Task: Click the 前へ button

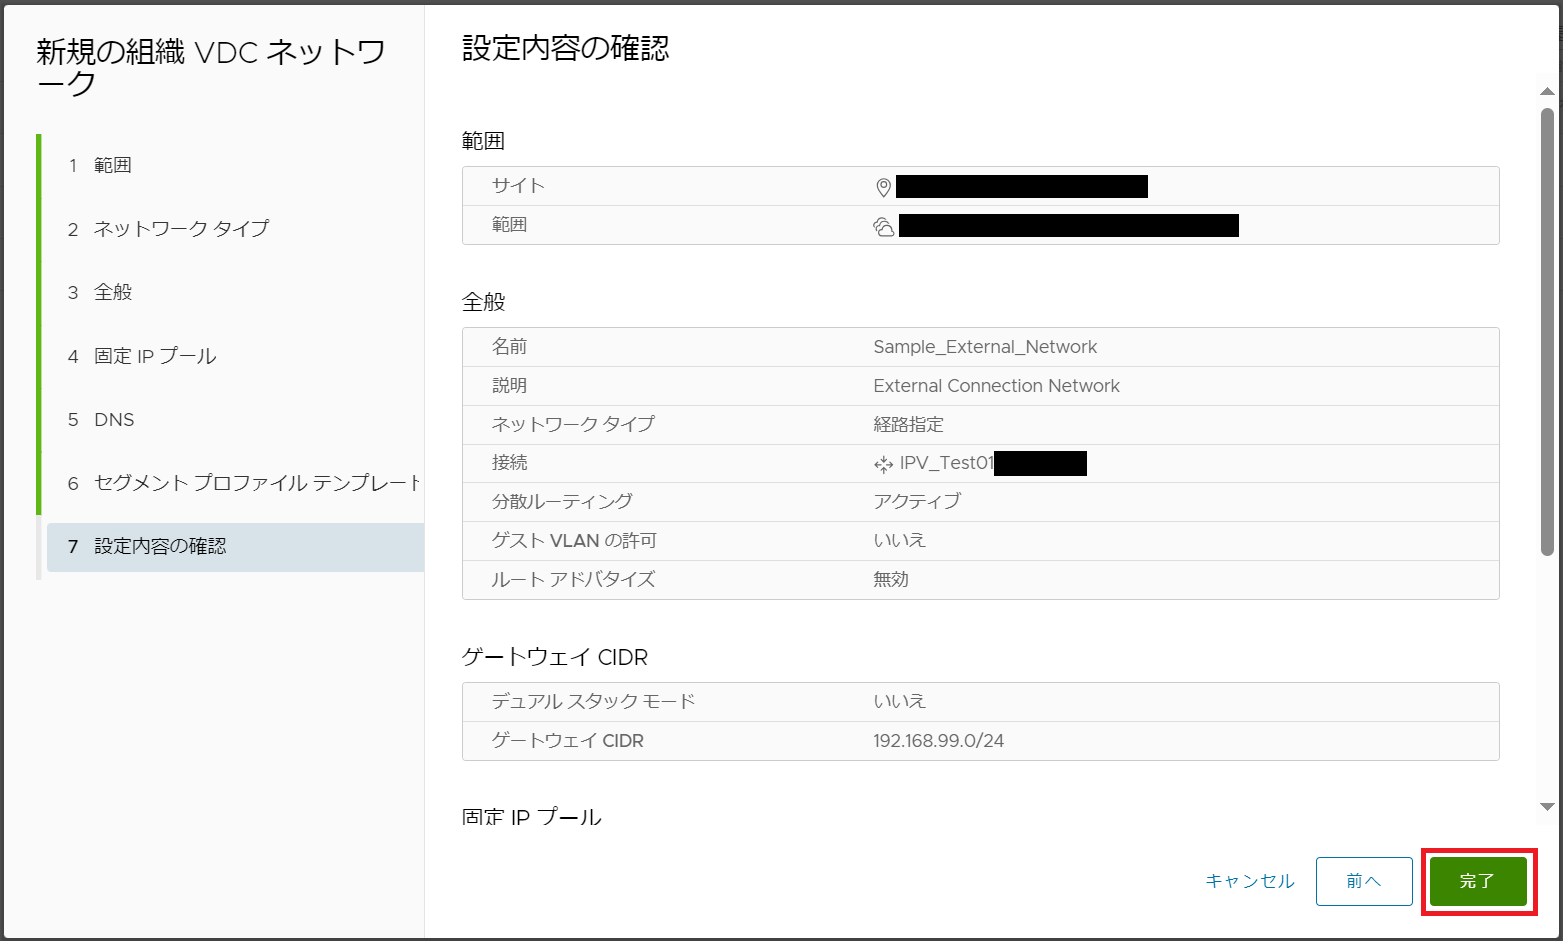Action: 1363,881
